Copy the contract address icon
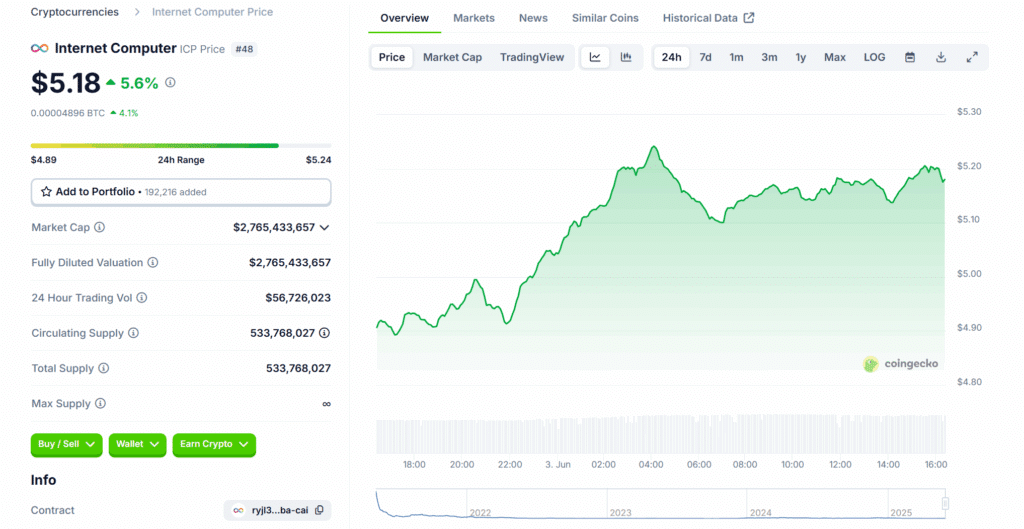Viewport: 1024px width, 529px height. (319, 510)
